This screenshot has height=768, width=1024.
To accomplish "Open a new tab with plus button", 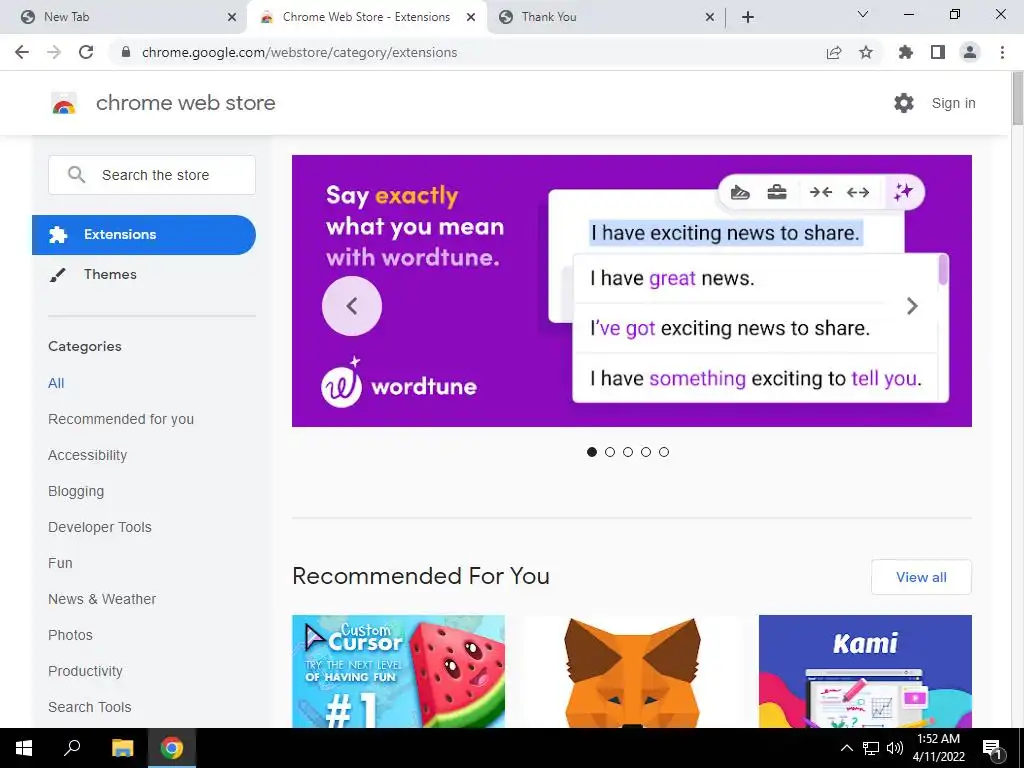I will pyautogui.click(x=748, y=17).
